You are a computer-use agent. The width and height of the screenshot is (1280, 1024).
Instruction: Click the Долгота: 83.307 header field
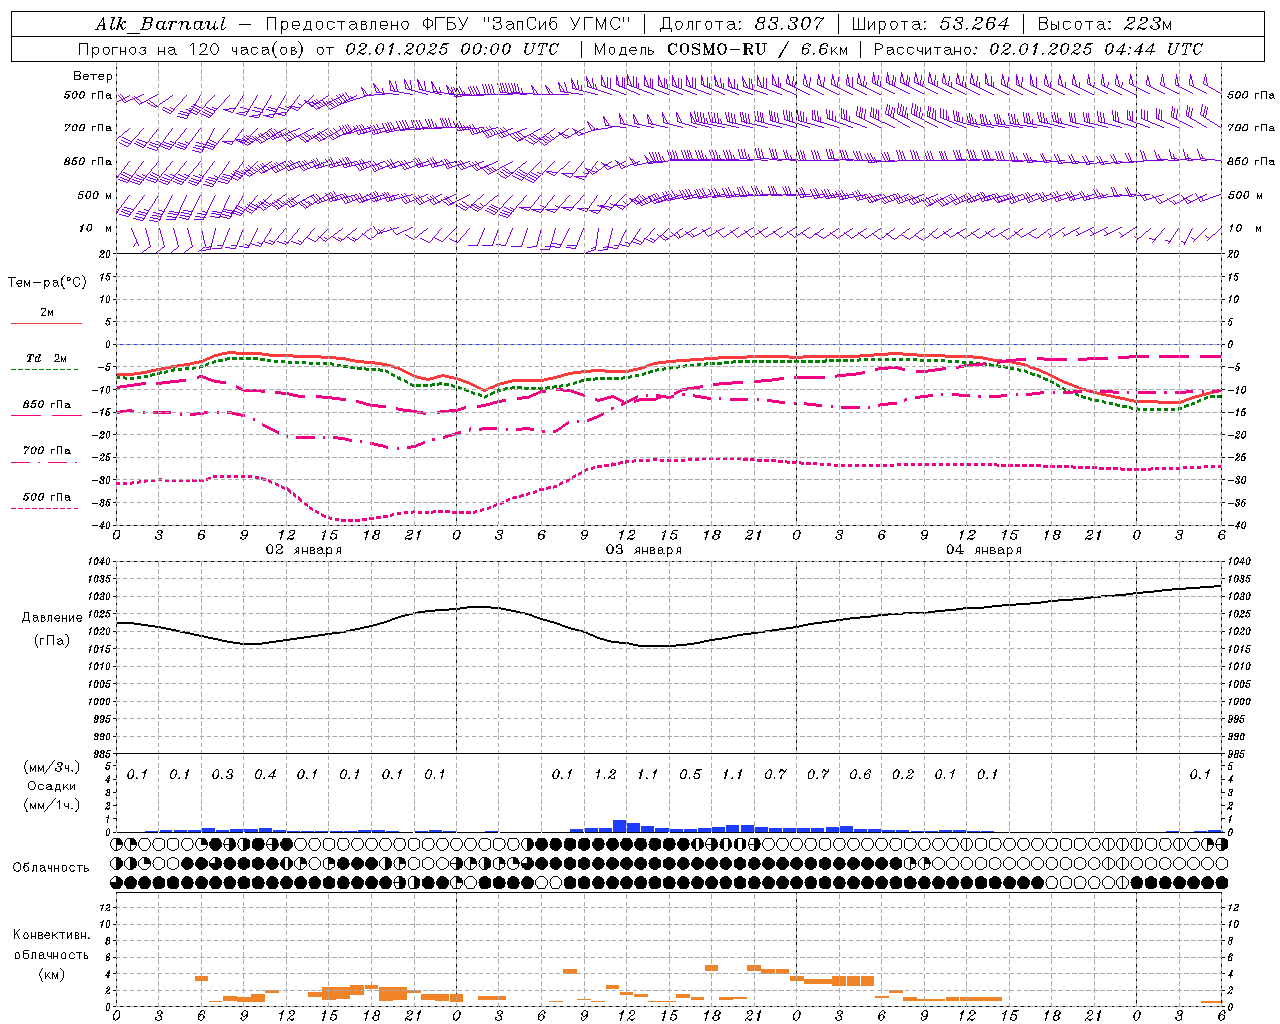click(742, 24)
